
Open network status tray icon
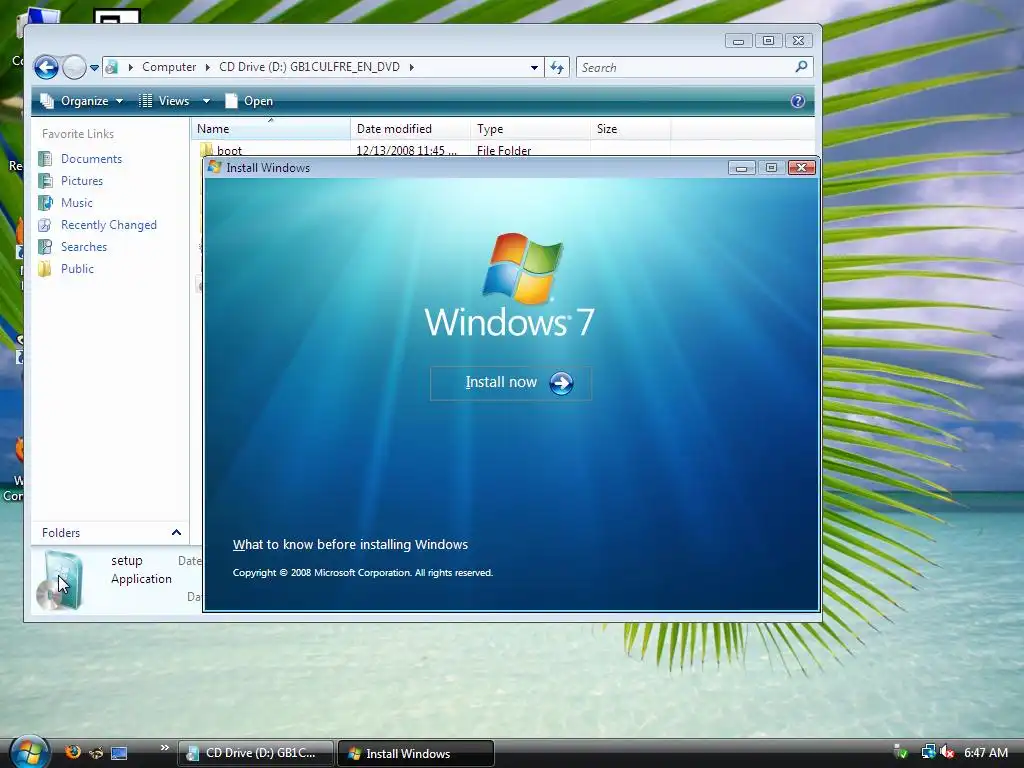[x=928, y=752]
